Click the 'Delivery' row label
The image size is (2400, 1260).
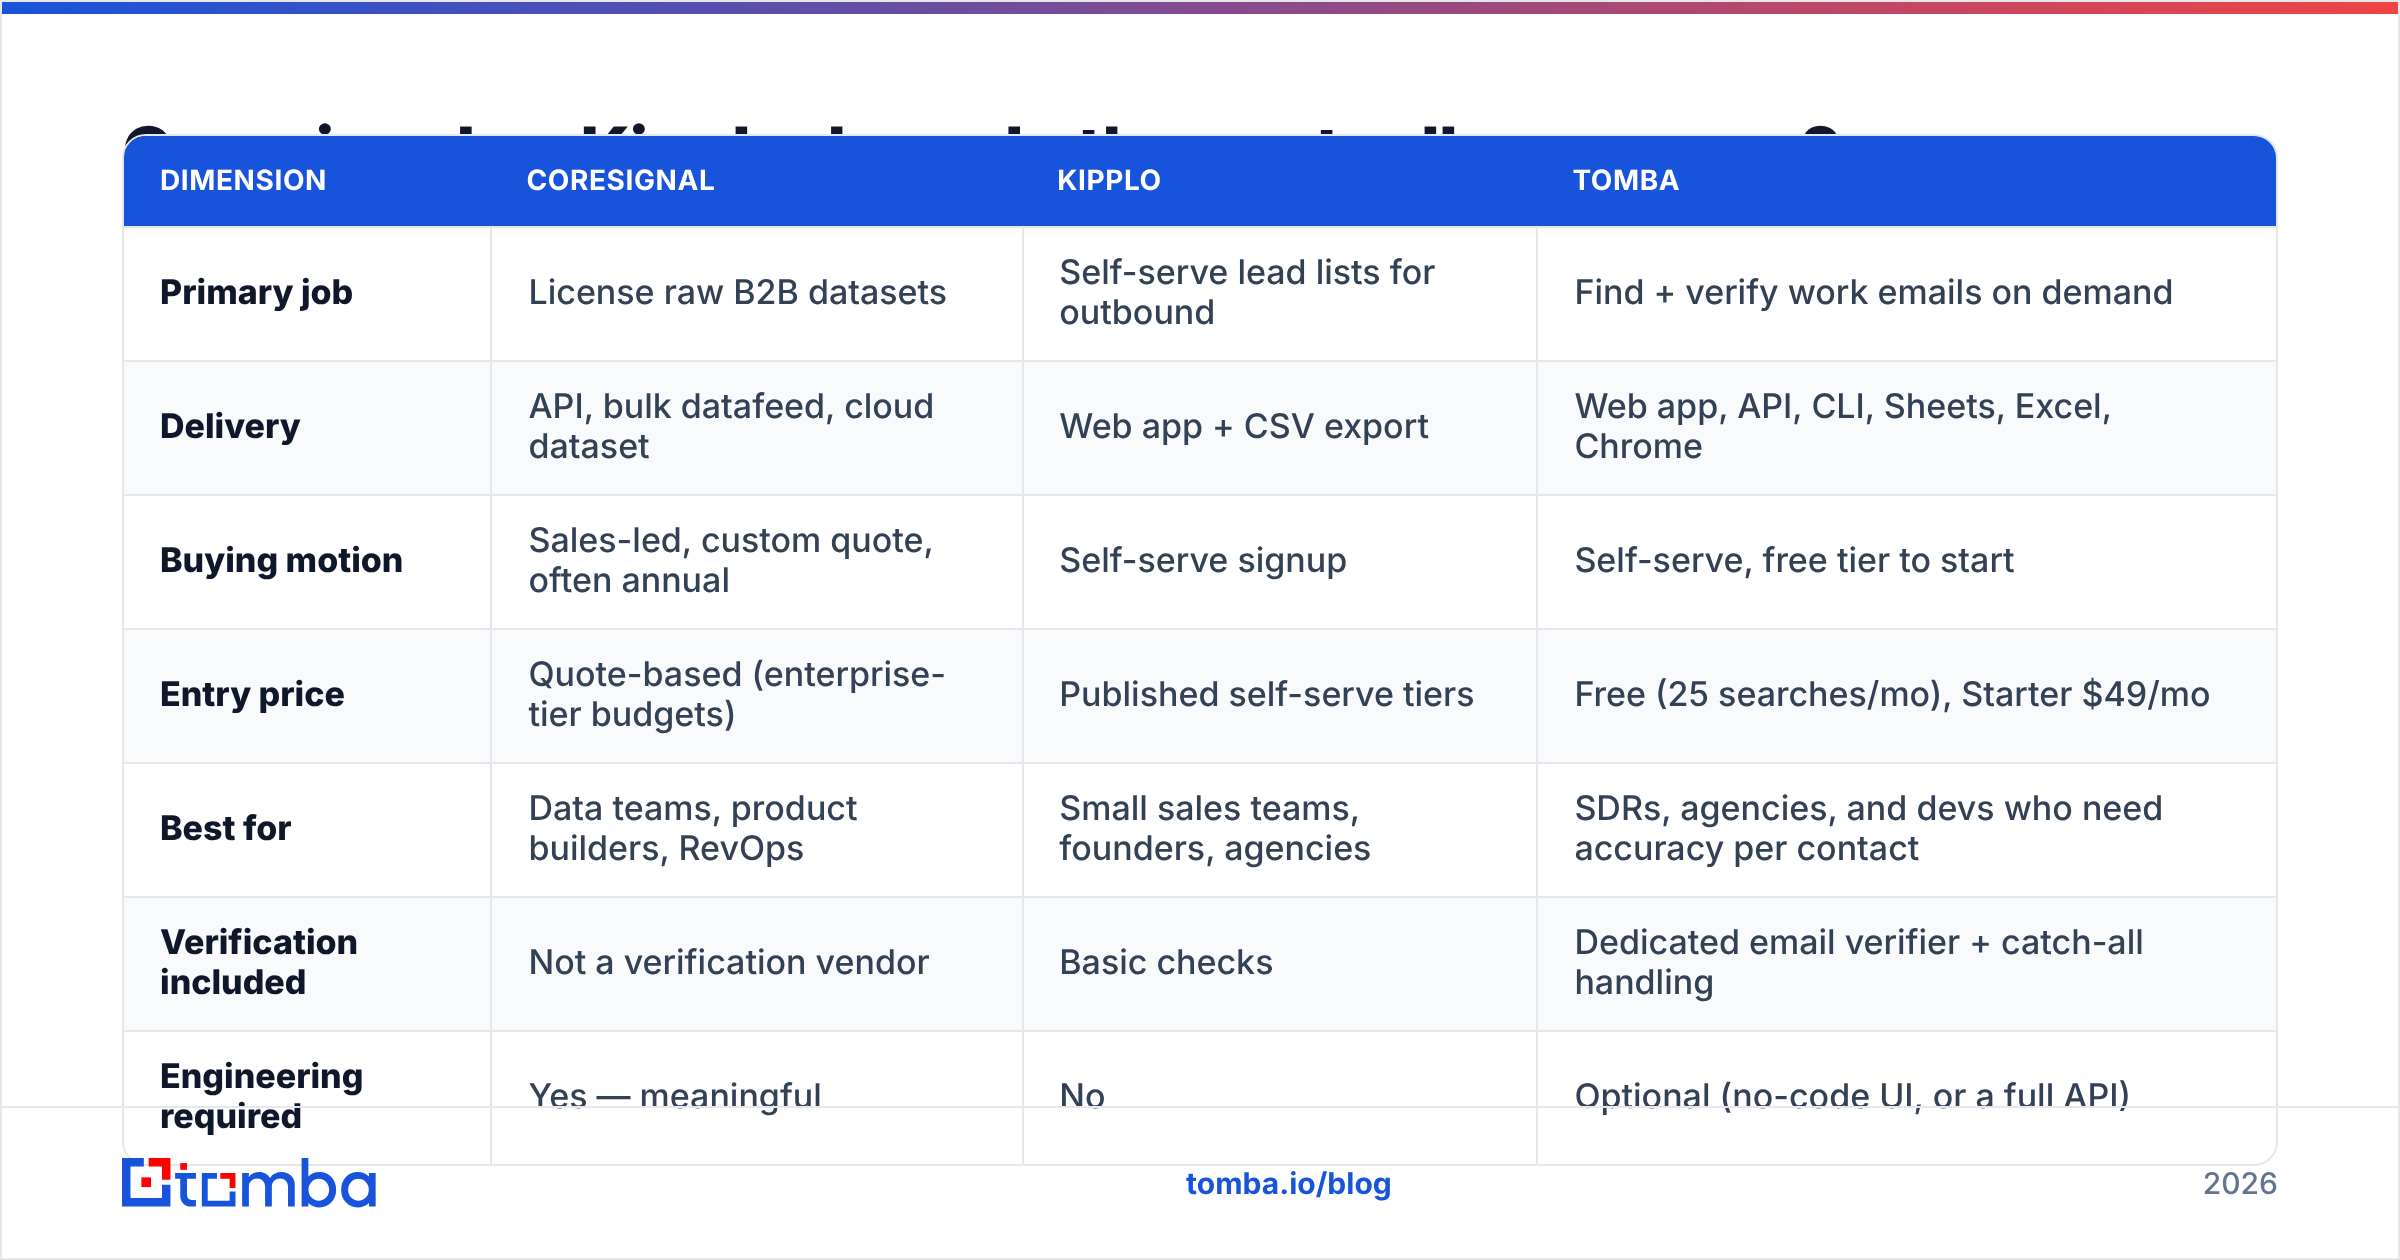click(x=230, y=427)
